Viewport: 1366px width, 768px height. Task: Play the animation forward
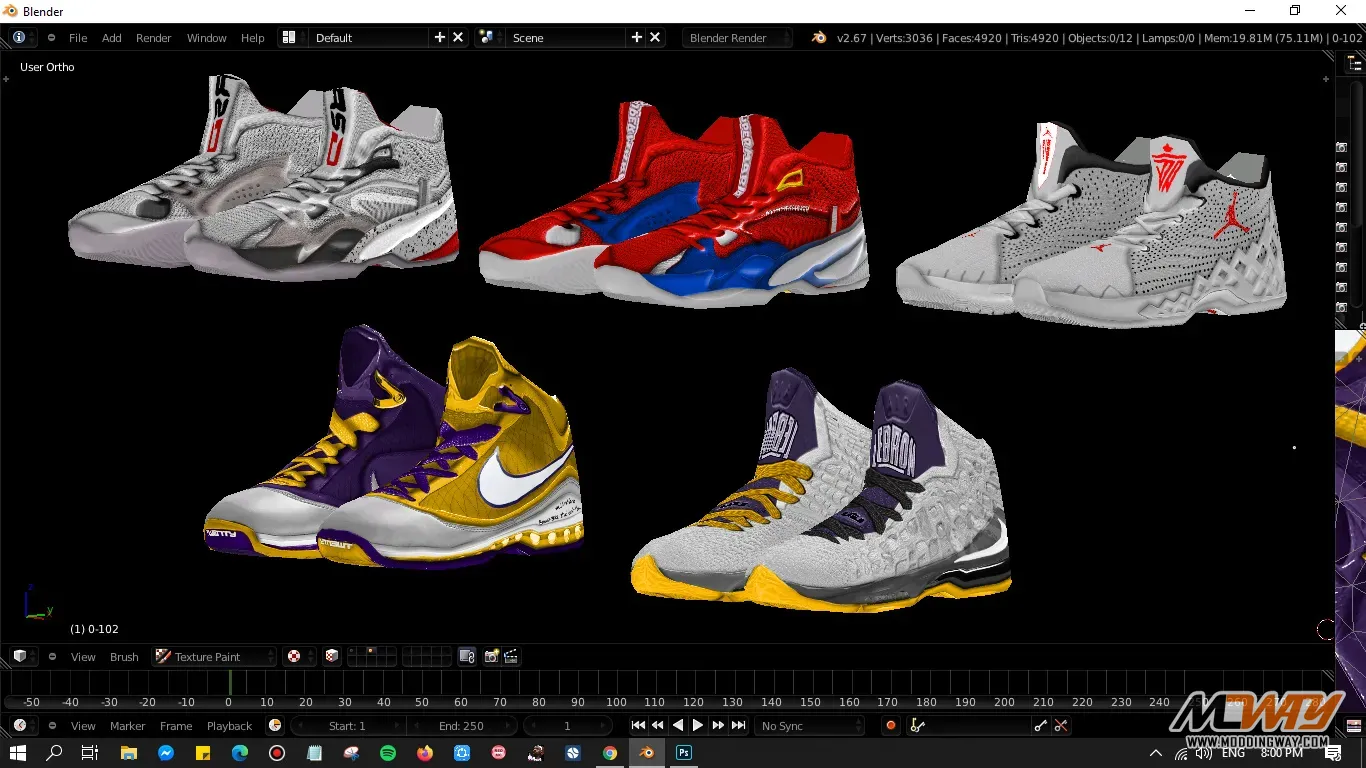[698, 726]
